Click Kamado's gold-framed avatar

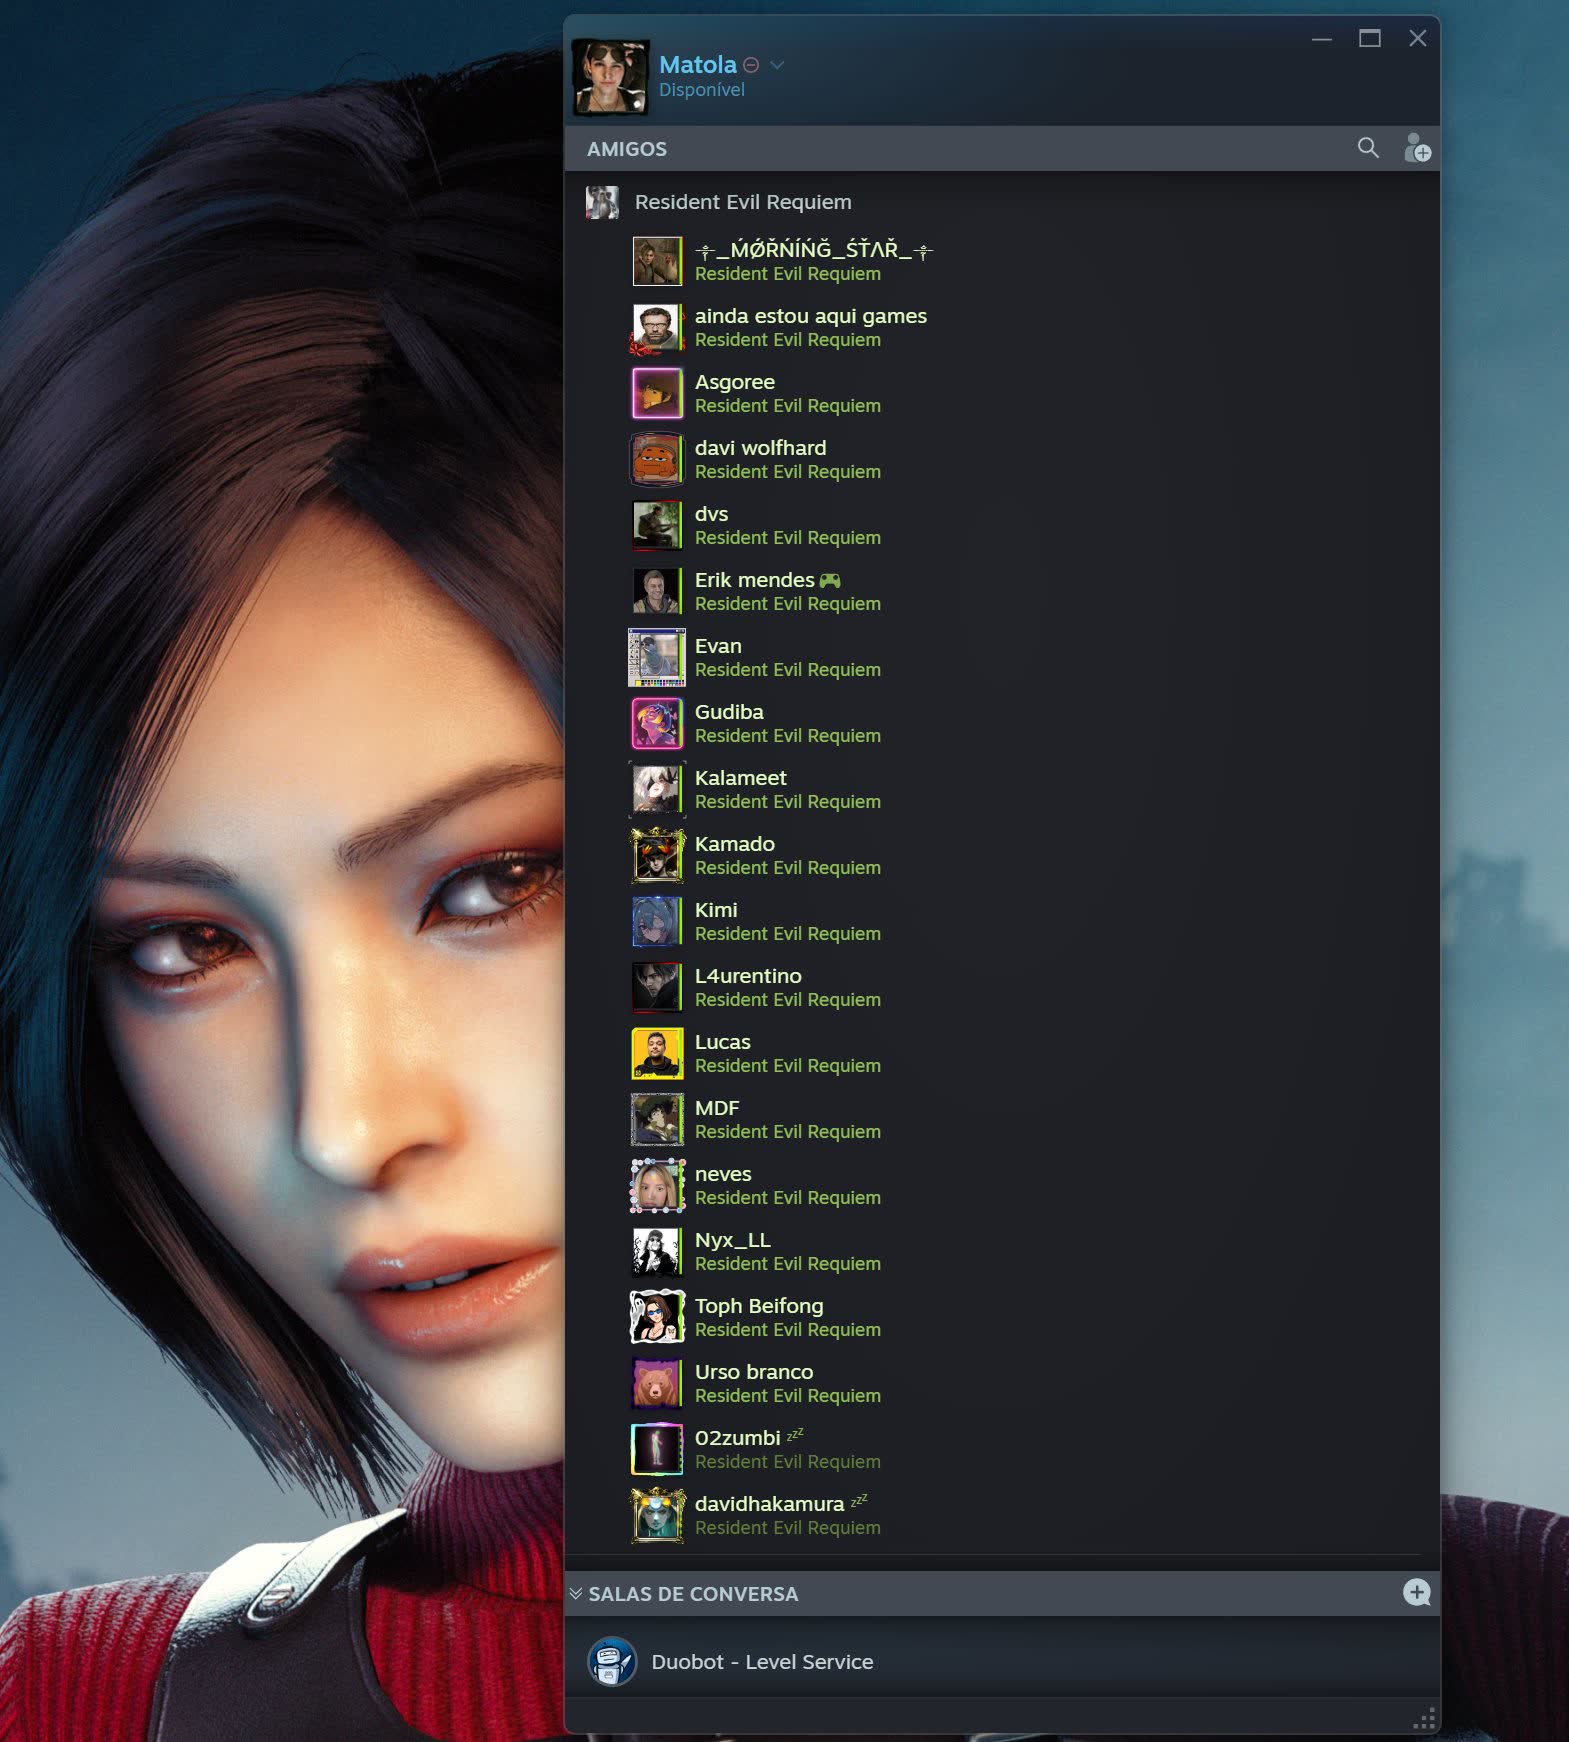click(657, 855)
